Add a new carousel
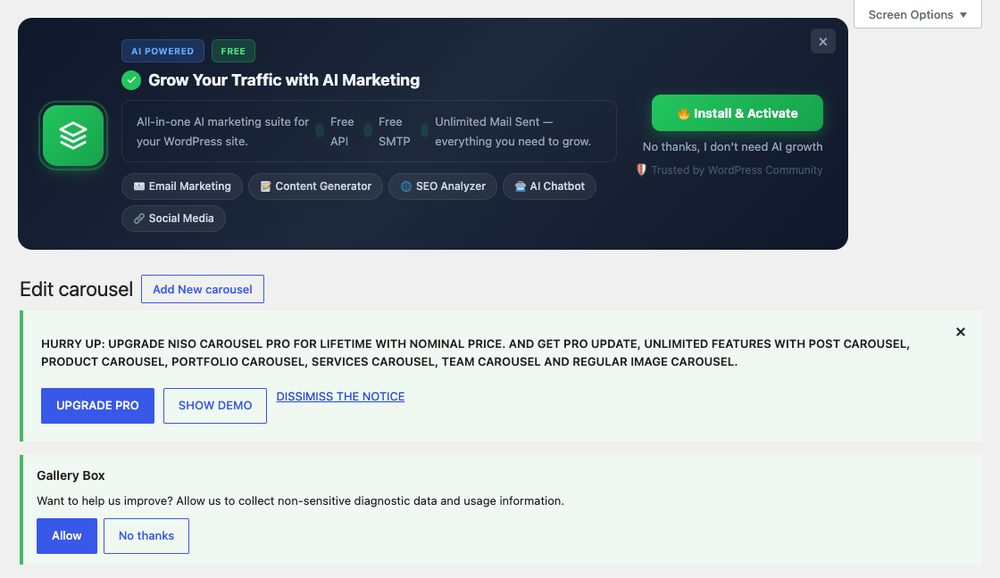 202,289
